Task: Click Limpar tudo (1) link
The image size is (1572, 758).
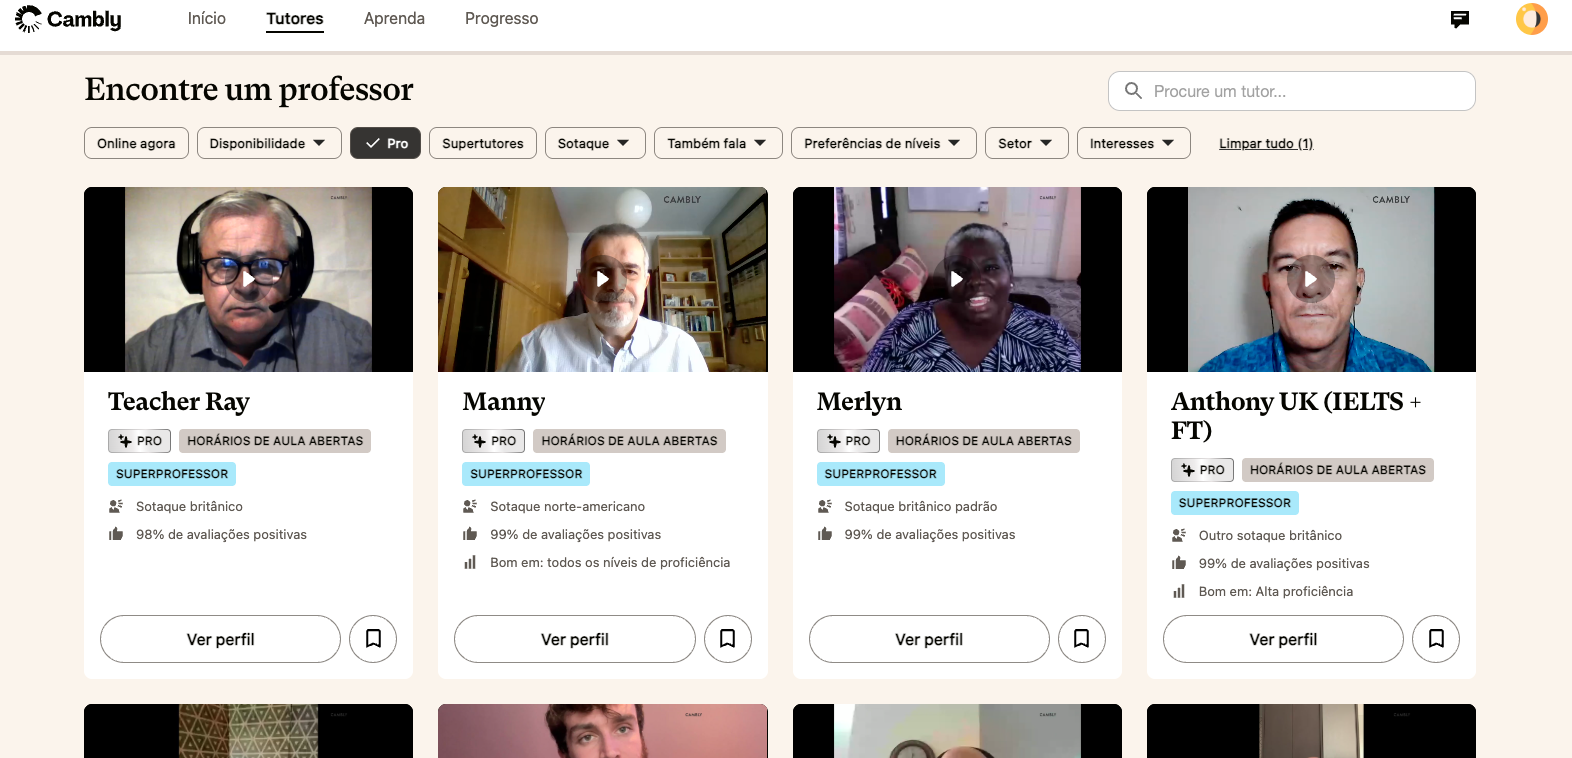Action: pyautogui.click(x=1266, y=144)
